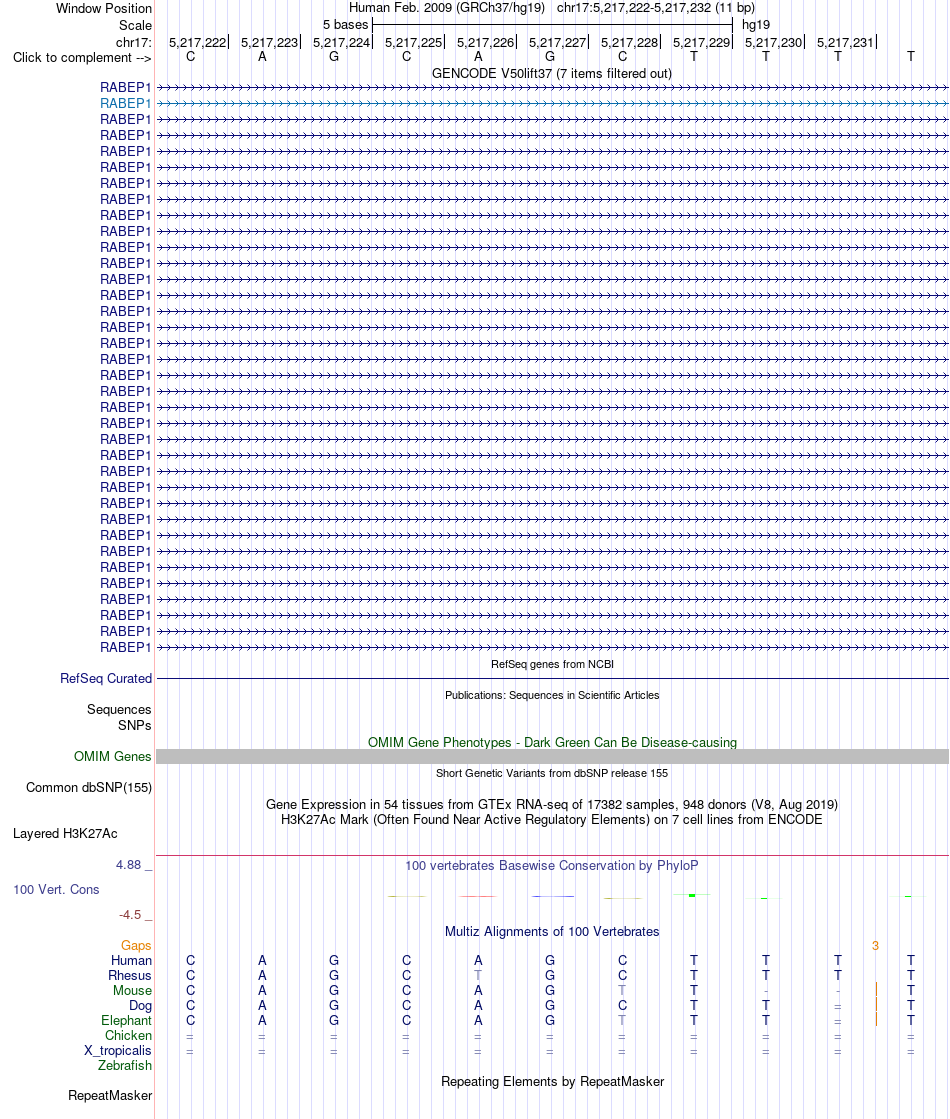950x1119 pixels.
Task: Open 'Short Genetic Variants from dbSNP release 155'
Action: coord(552,773)
